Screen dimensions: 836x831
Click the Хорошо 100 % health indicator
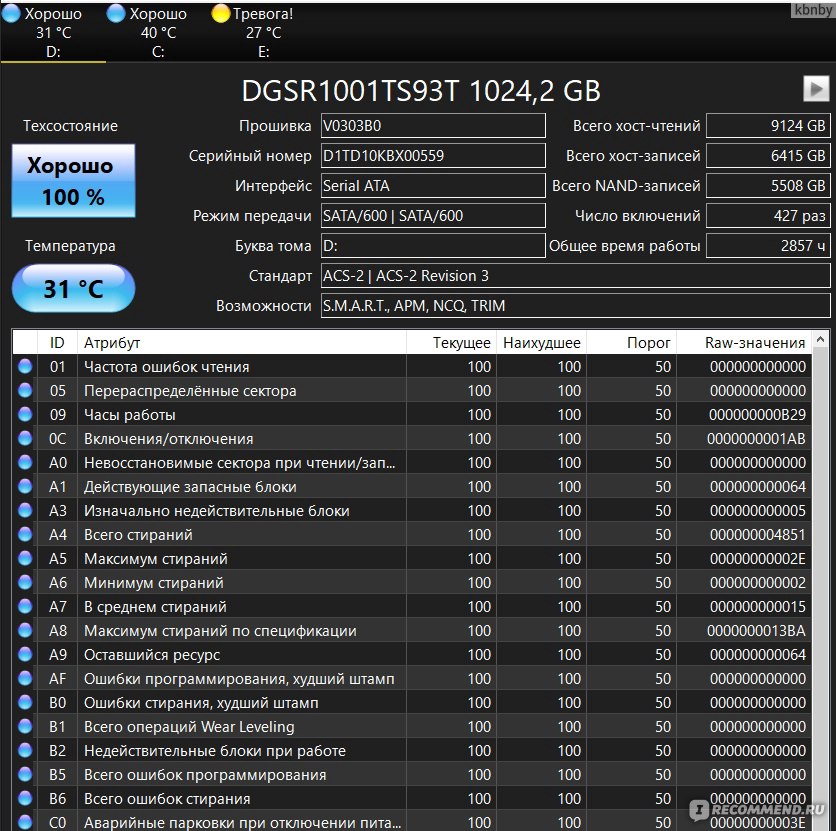coord(72,181)
